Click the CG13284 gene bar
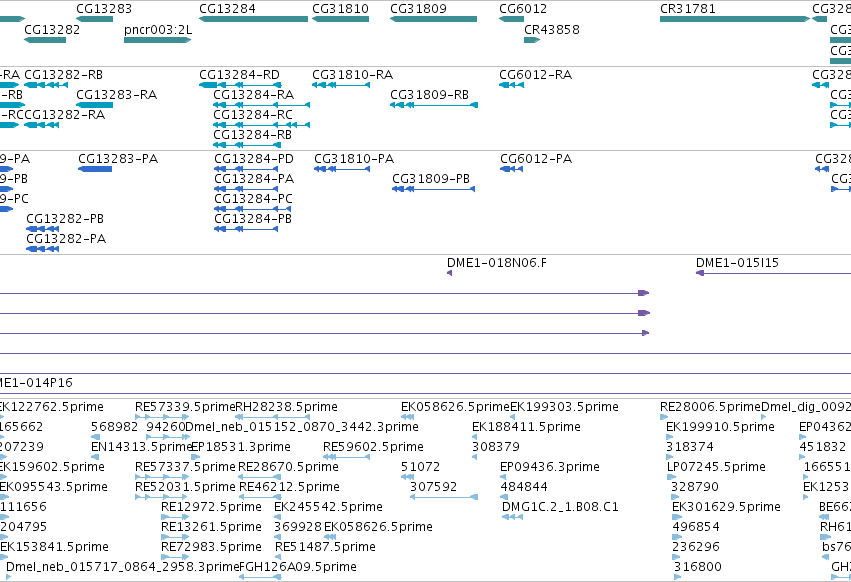The image size is (851, 582). (253, 19)
